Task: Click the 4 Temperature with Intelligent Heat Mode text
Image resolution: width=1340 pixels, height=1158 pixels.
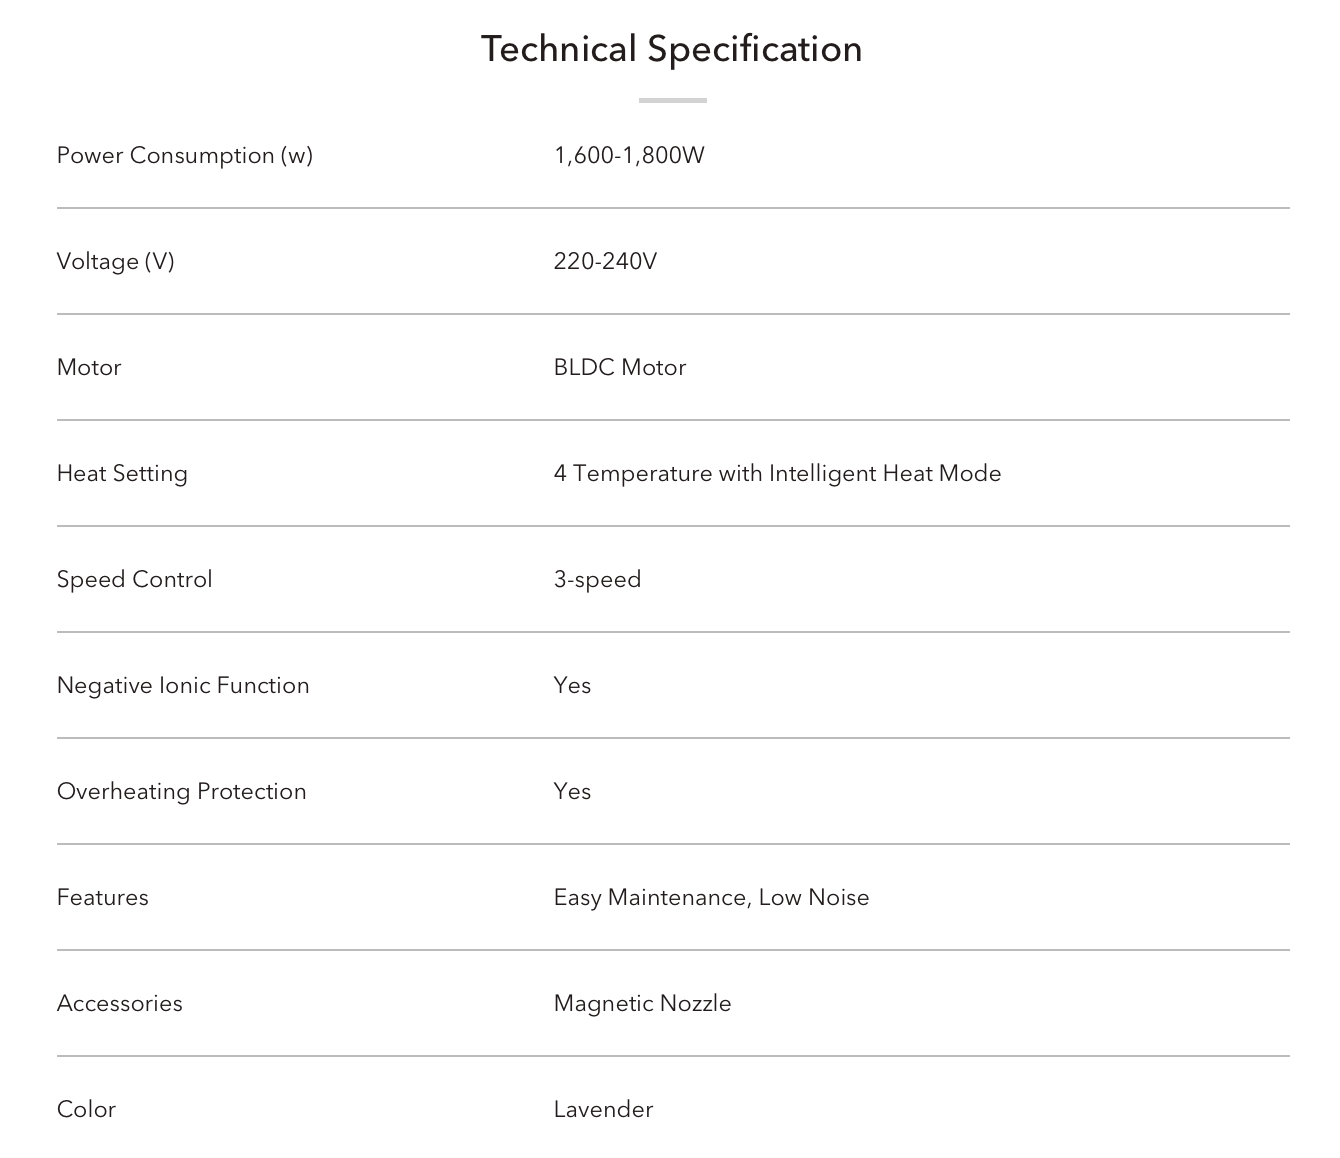Action: click(x=778, y=474)
